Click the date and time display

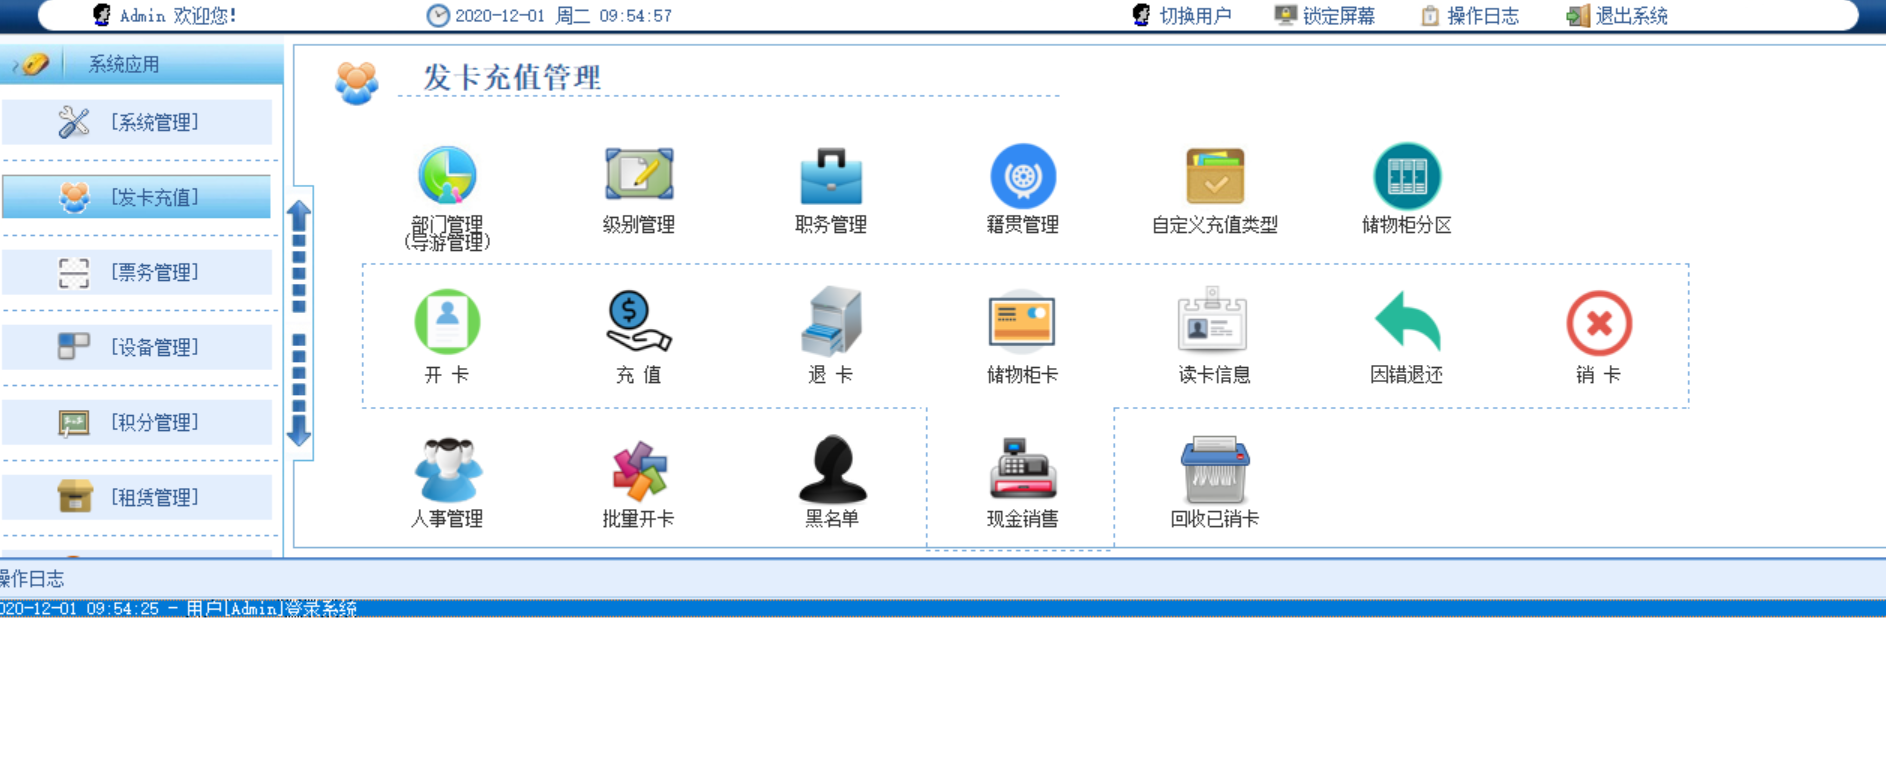pos(550,15)
